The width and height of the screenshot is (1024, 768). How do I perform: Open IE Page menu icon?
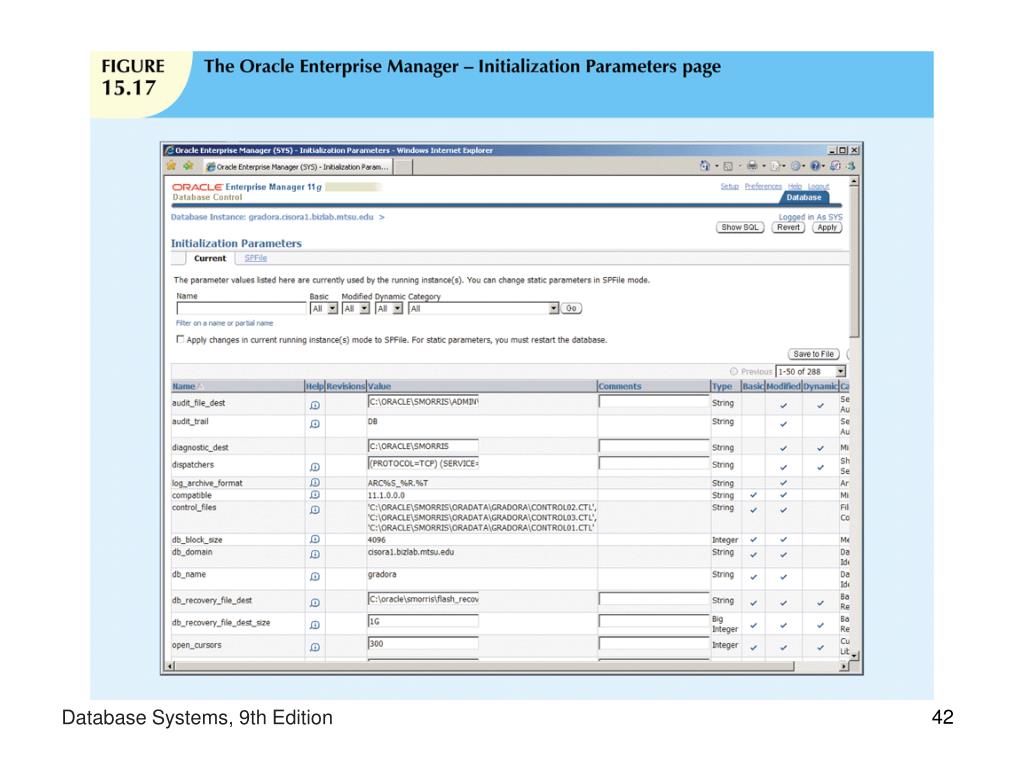coord(775,166)
